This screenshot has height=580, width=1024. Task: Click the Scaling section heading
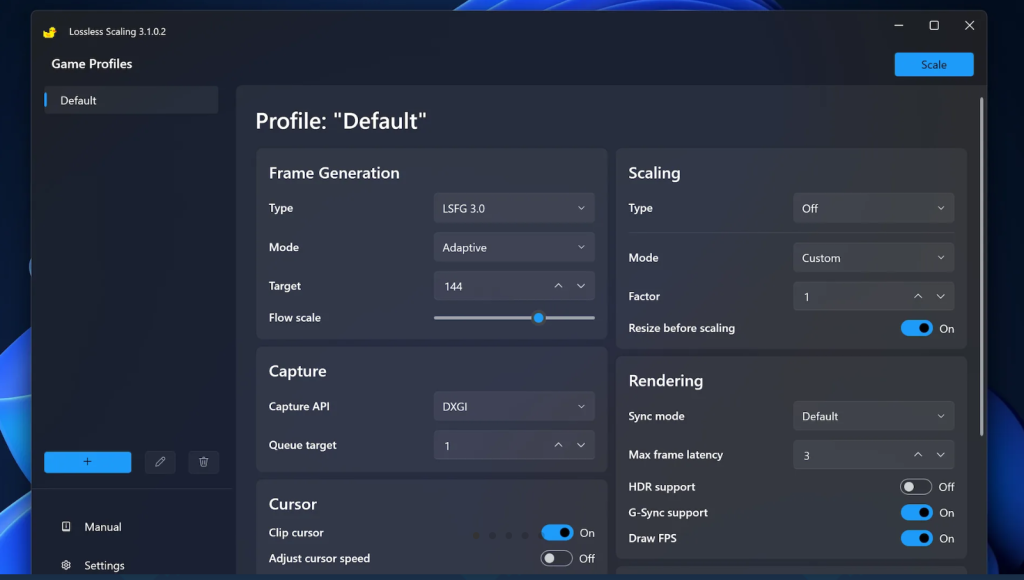coord(654,173)
